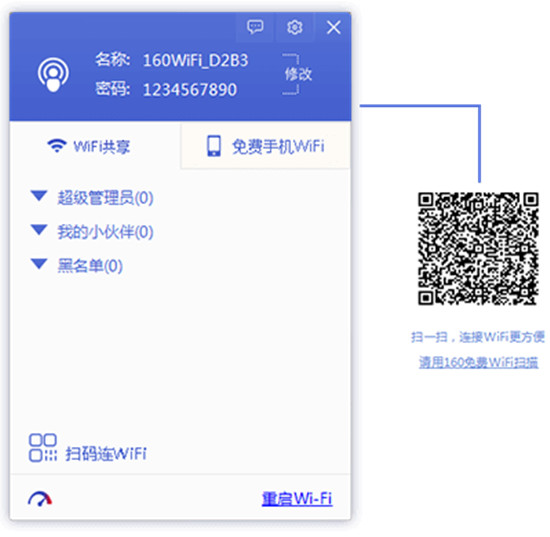Image resolution: width=550 pixels, height=537 pixels.
Task: Select the 黑名单(0) list label
Action: 90,266
